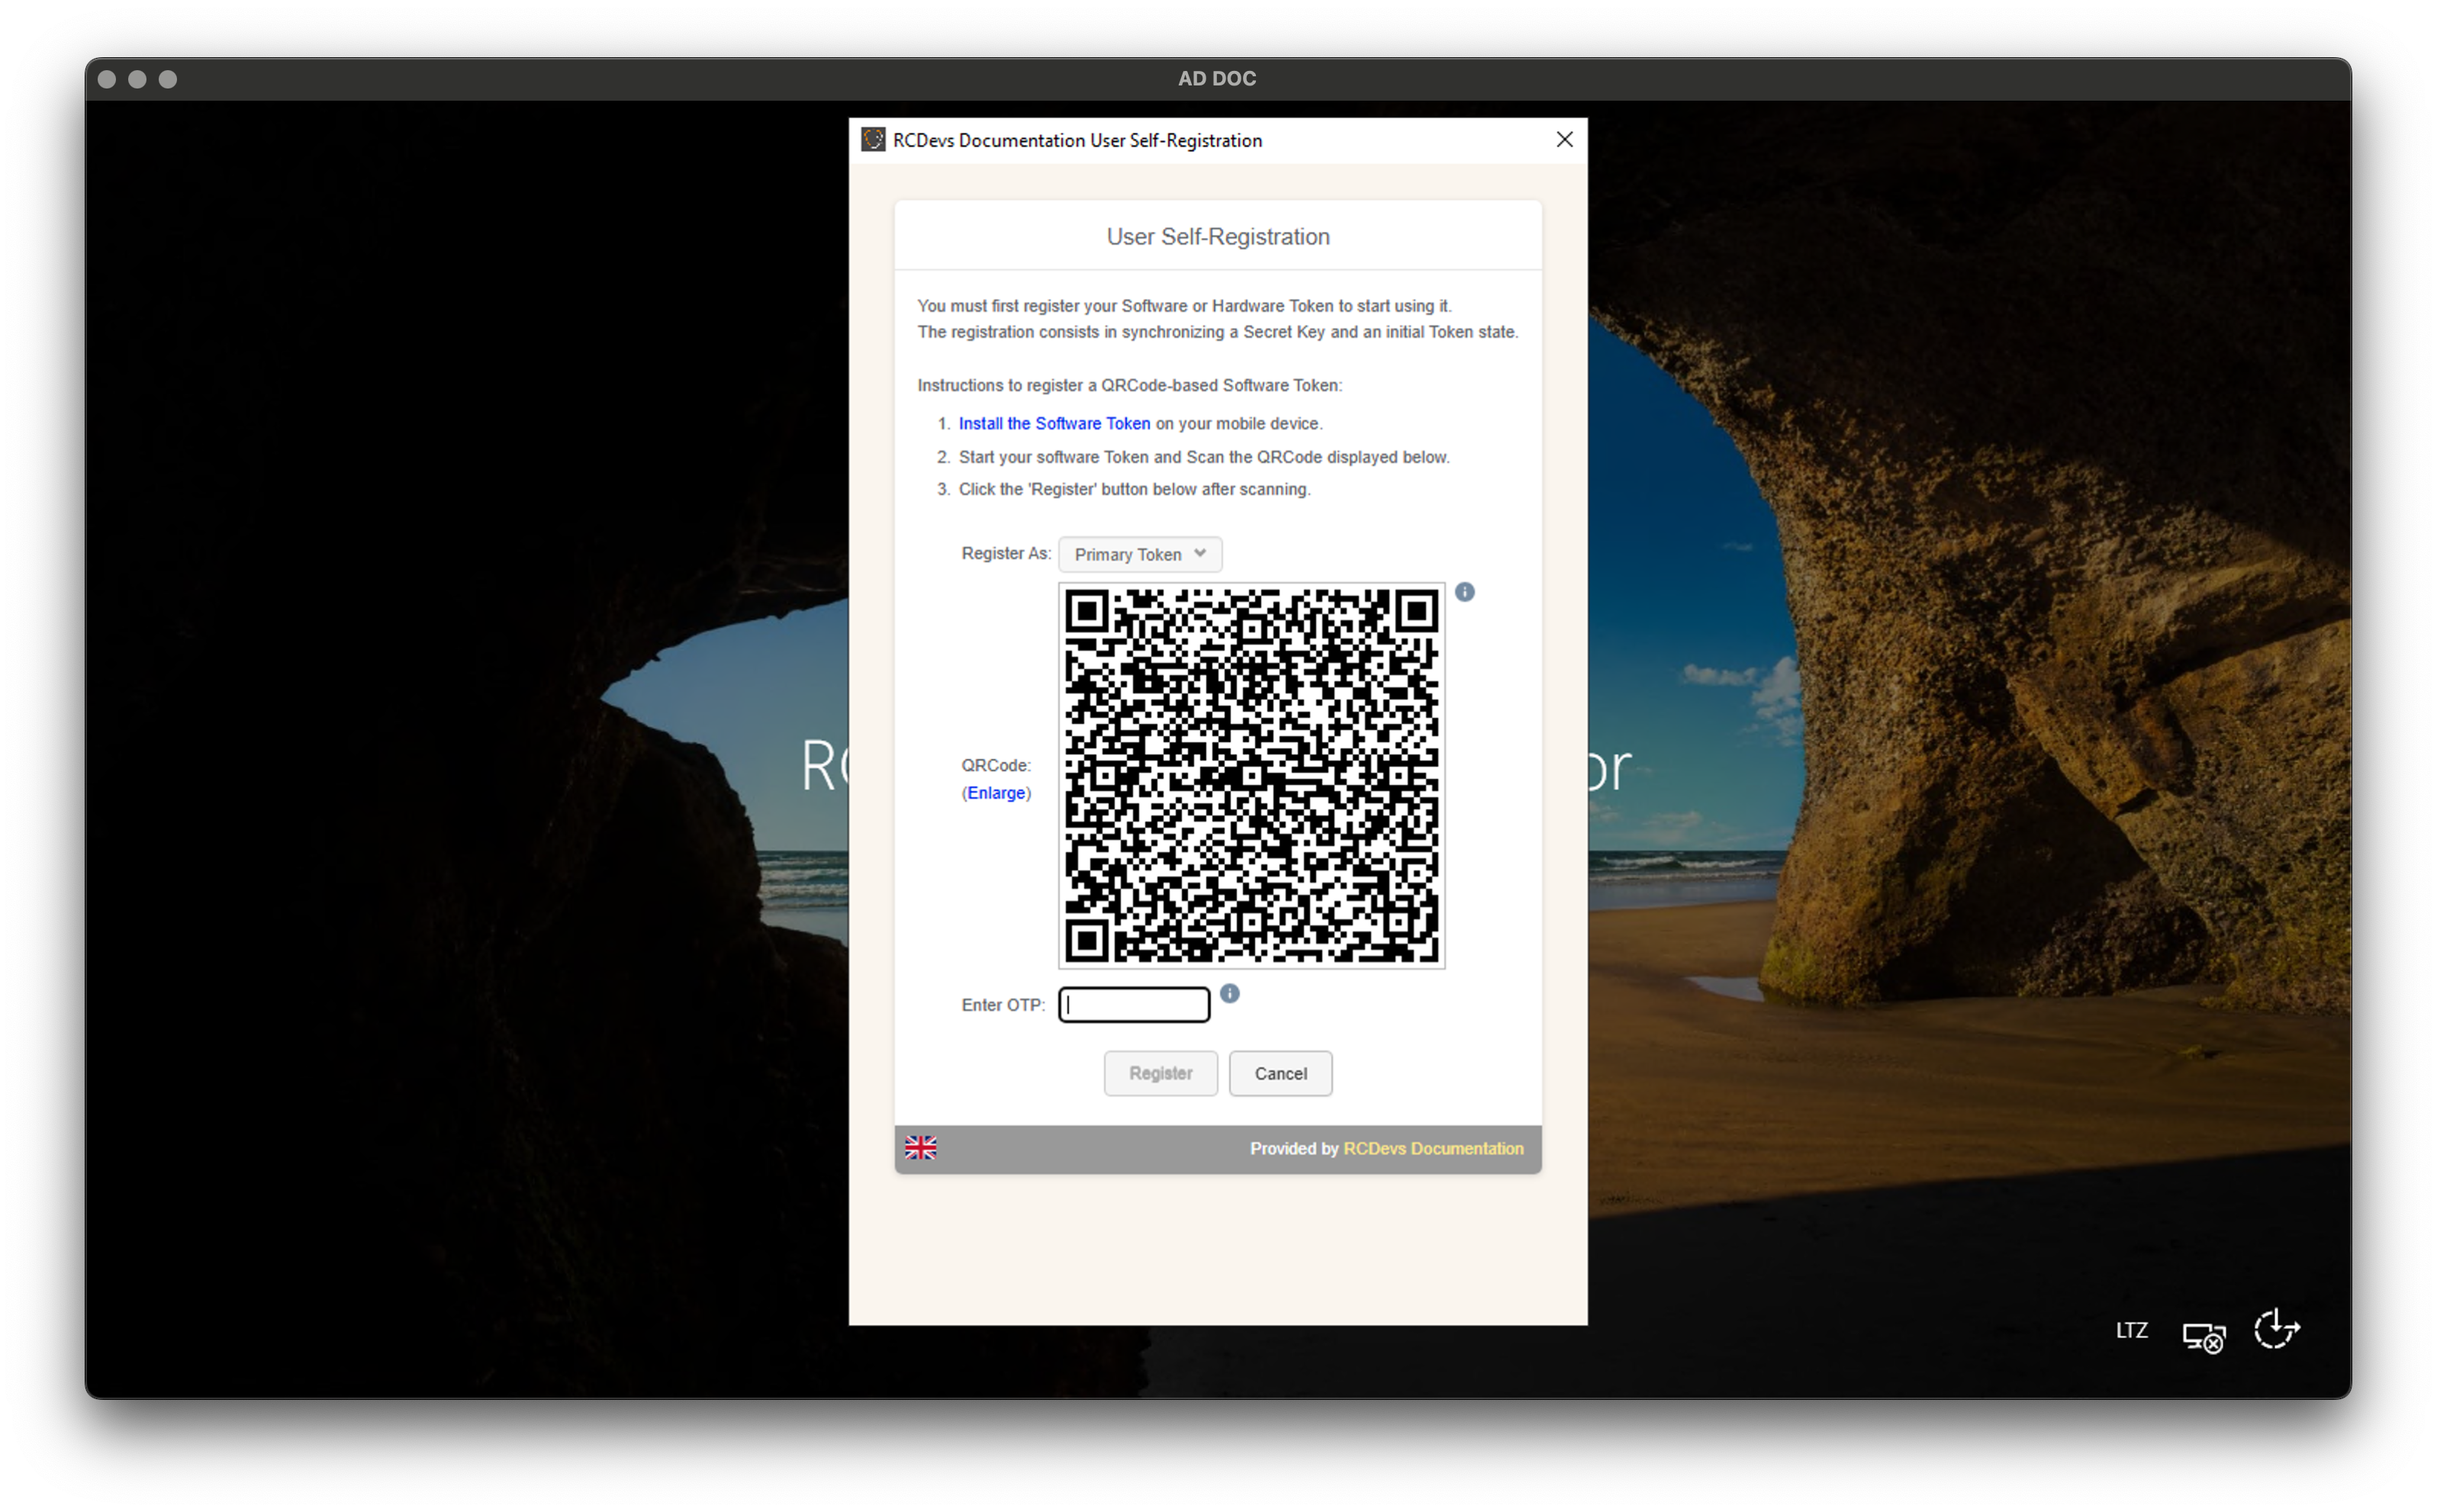Screen dimensions: 2437x1512
Task: Open the Install the Software Token link
Action: pos(1054,423)
